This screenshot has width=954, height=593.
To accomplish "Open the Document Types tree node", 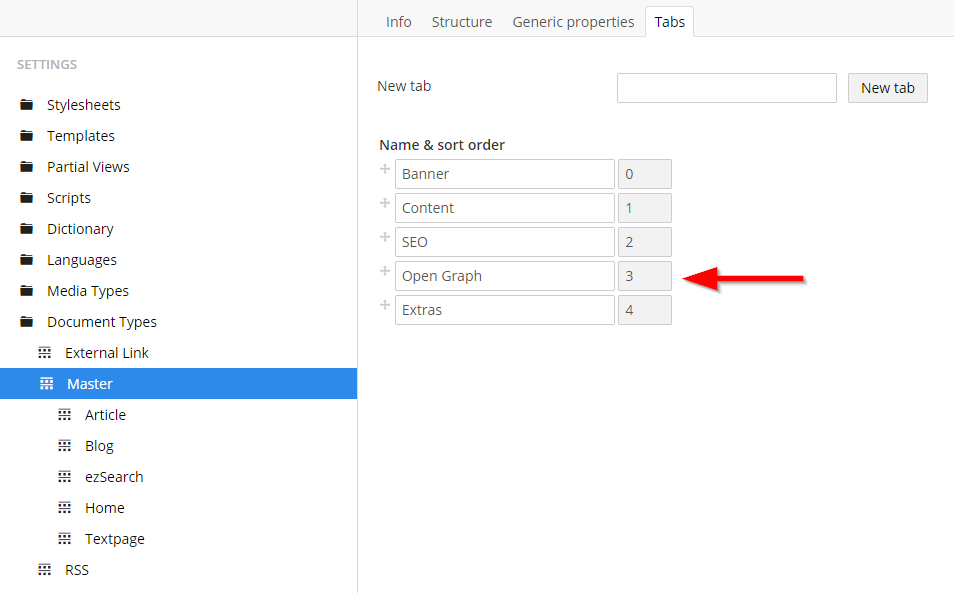I will [x=101, y=322].
